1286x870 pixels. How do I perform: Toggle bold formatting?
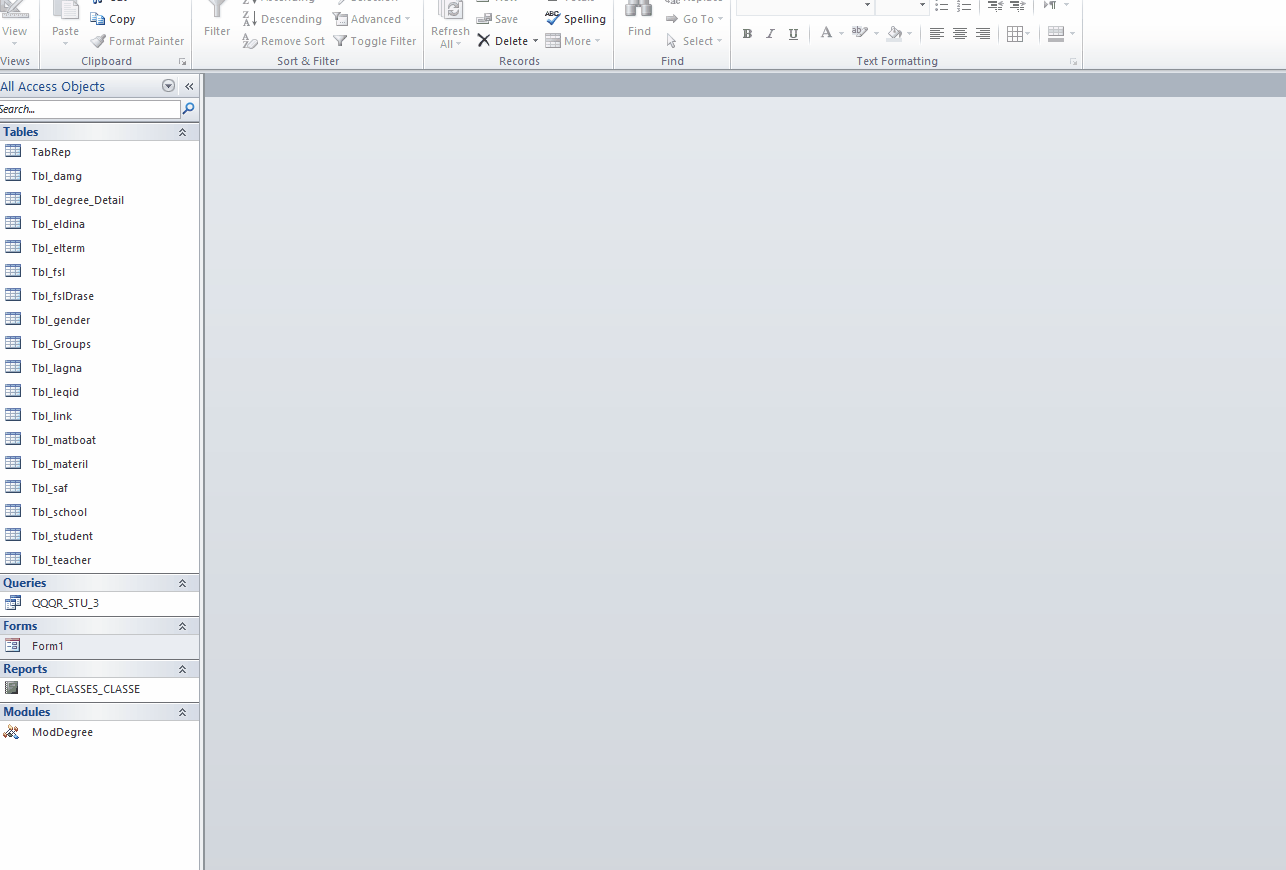click(747, 34)
